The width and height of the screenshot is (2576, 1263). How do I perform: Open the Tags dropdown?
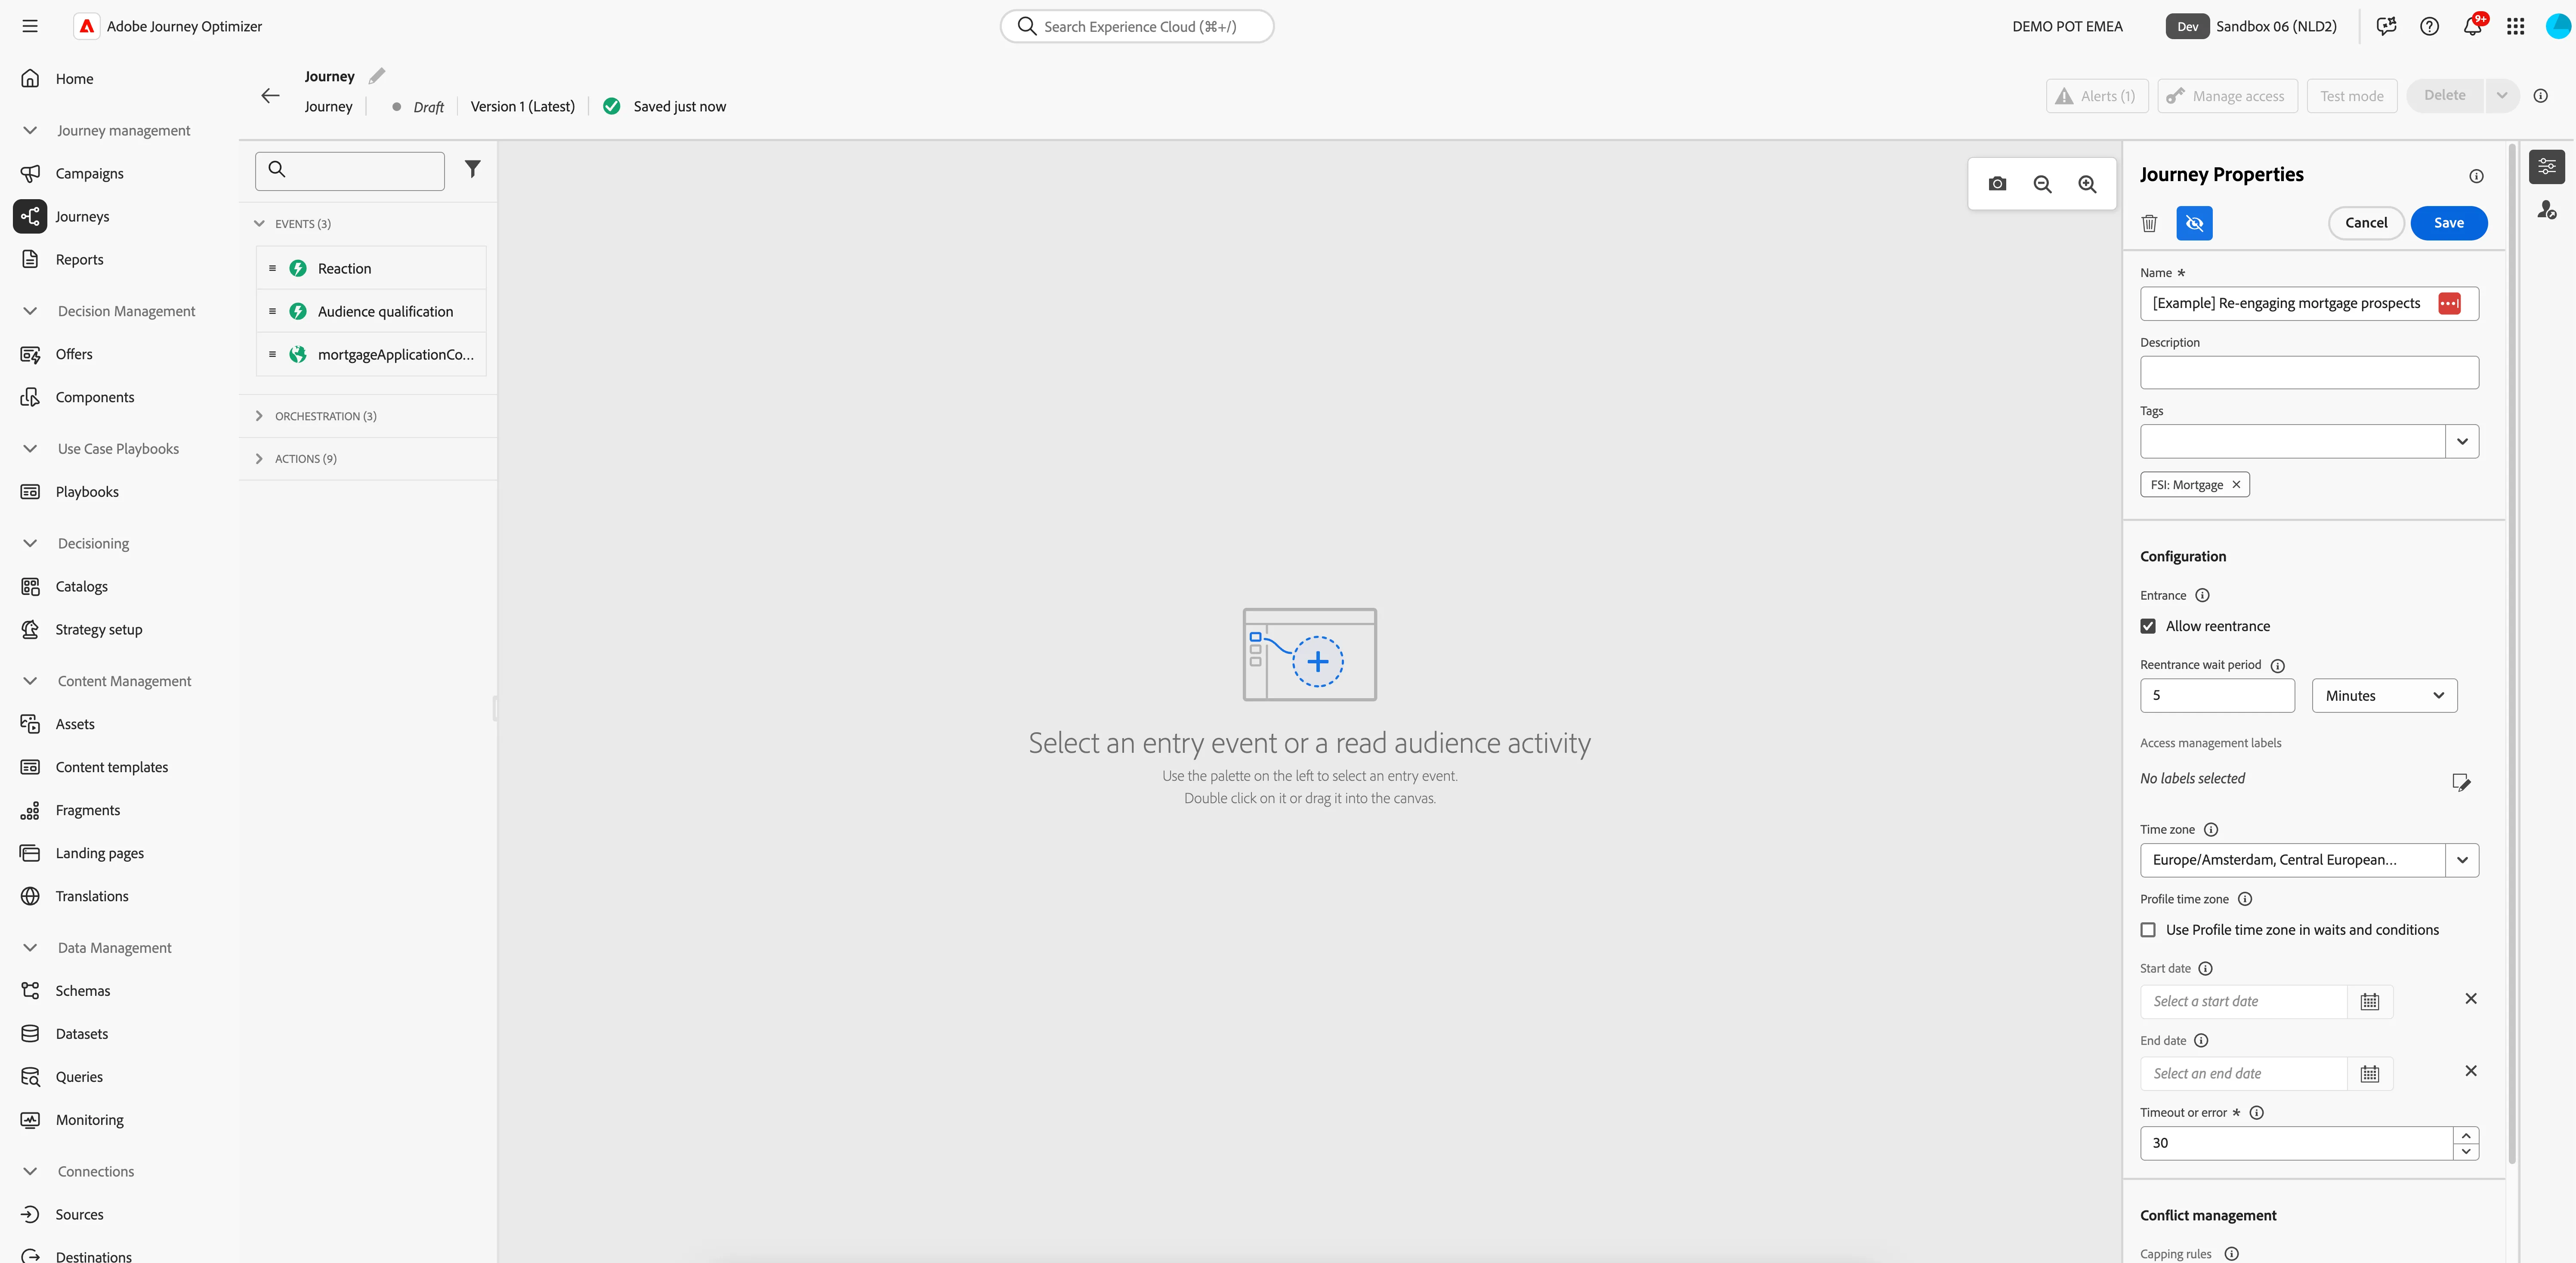(2461, 441)
